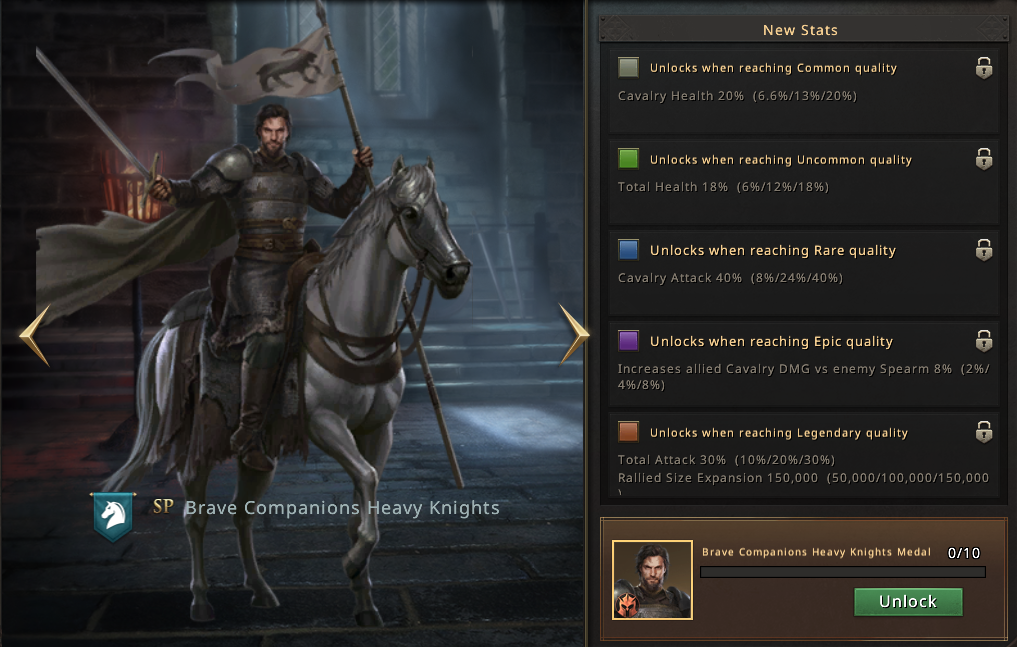Image resolution: width=1017 pixels, height=647 pixels.
Task: Click the blue Rare quality color square
Action: point(628,250)
